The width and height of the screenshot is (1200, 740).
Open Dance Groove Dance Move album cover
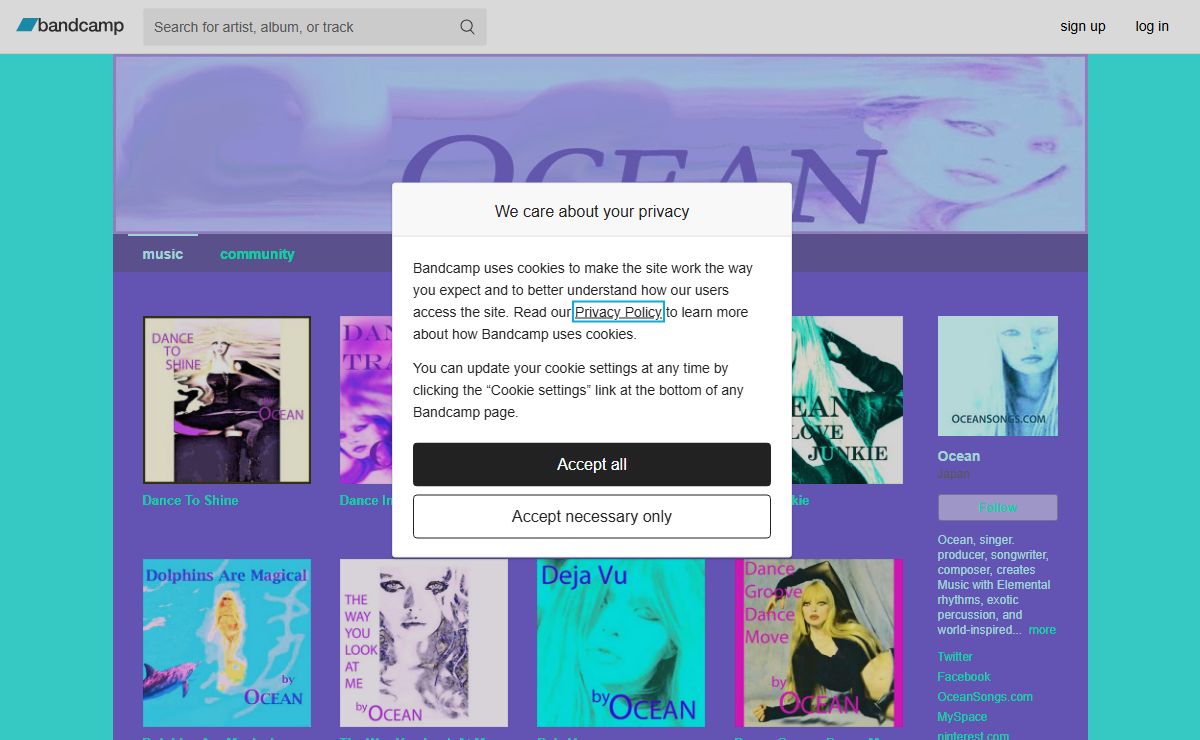818,643
